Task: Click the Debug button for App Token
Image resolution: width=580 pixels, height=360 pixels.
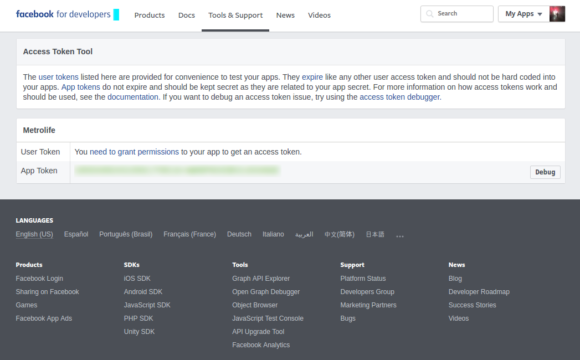Action: (545, 172)
